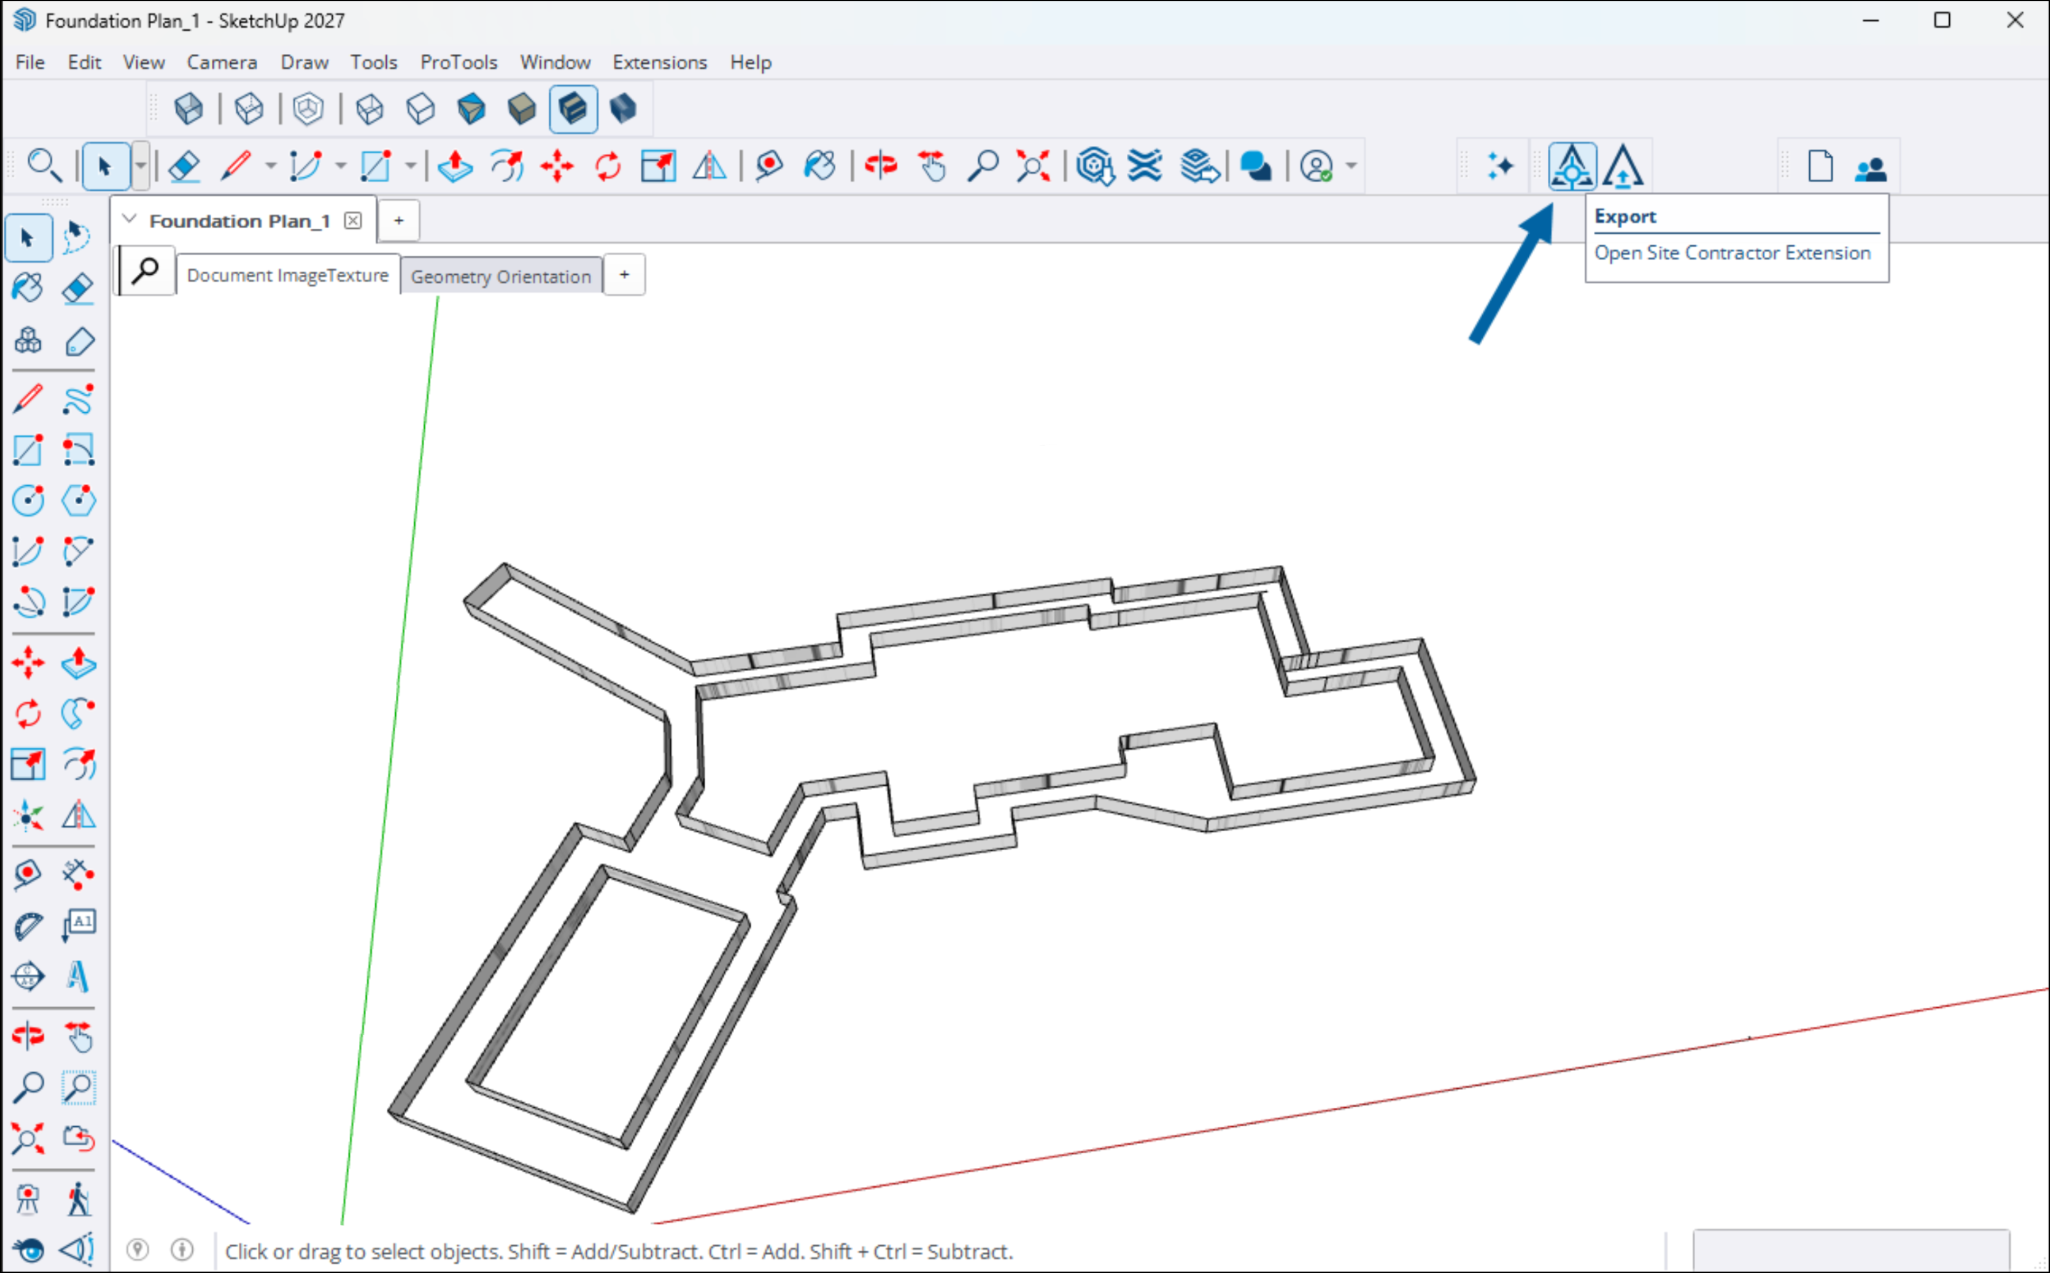The image size is (2050, 1273).
Task: Pick the Polygon tool
Action: [x=77, y=500]
